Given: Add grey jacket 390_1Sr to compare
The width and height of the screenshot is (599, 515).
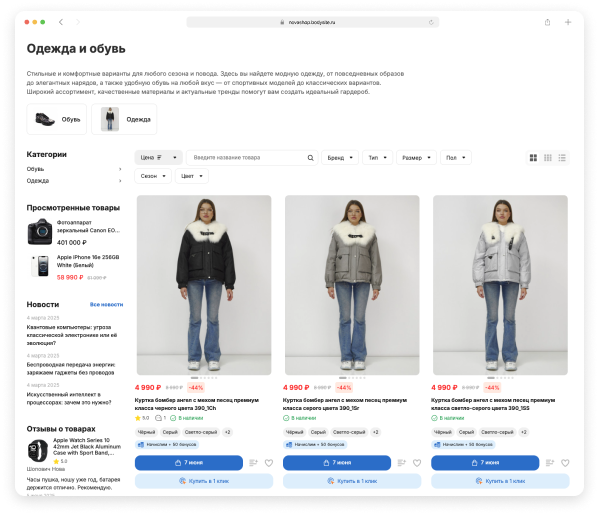Looking at the screenshot, I should [x=401, y=463].
